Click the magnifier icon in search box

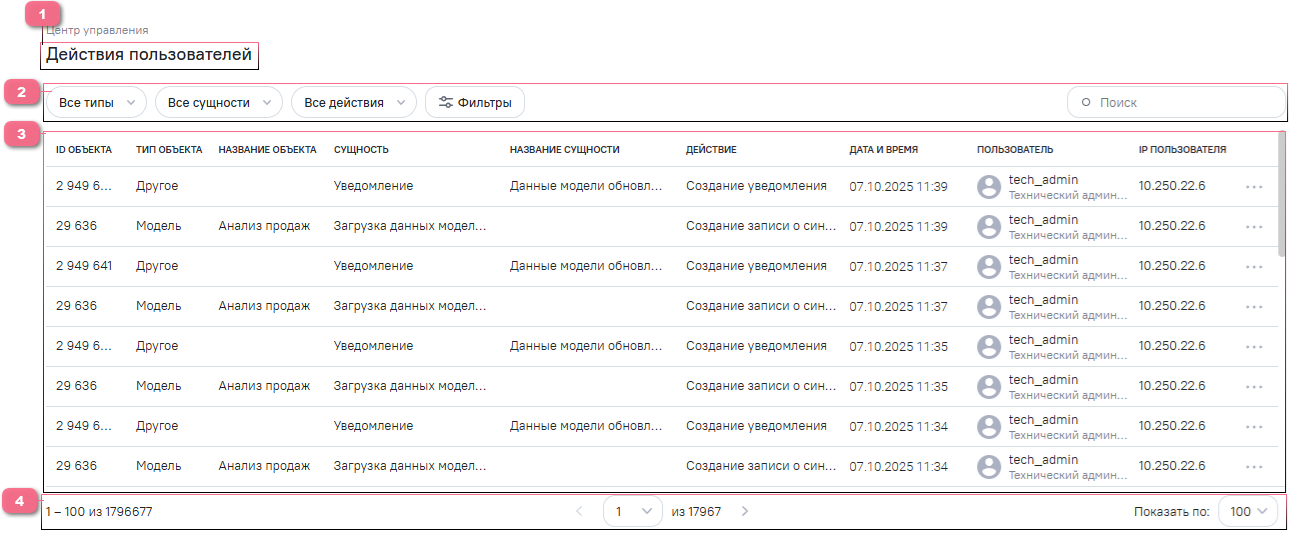pos(1086,102)
